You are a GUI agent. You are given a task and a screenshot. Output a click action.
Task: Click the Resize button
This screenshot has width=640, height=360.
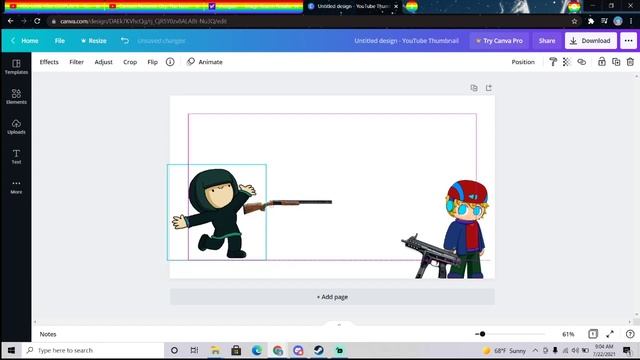94,40
